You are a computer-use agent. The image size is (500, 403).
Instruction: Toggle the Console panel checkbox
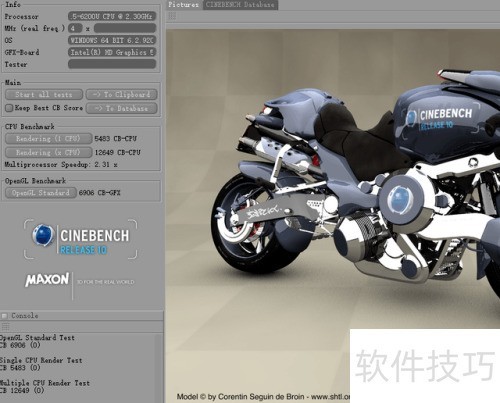[x=4, y=316]
